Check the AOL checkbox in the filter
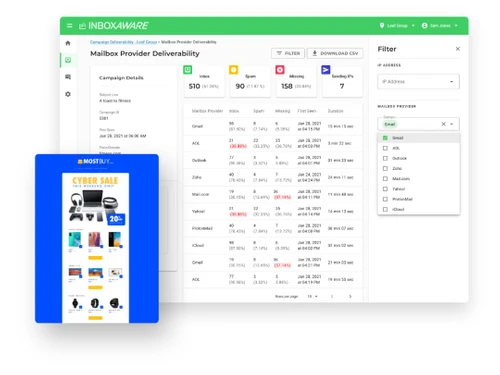500x375 pixels. pyautogui.click(x=385, y=148)
